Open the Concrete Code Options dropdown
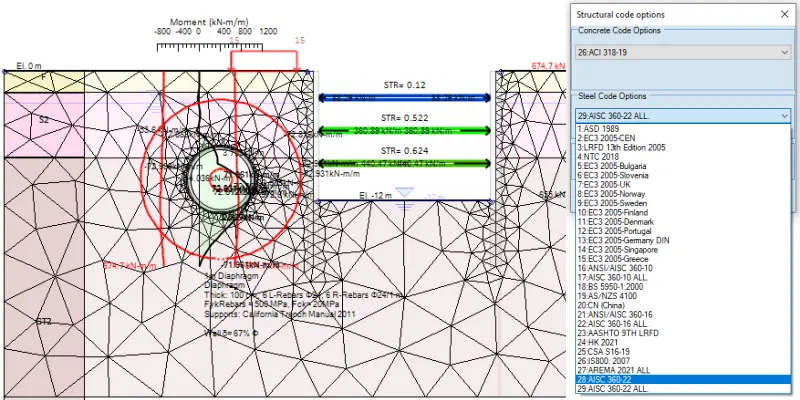The image size is (800, 400). pos(683,52)
